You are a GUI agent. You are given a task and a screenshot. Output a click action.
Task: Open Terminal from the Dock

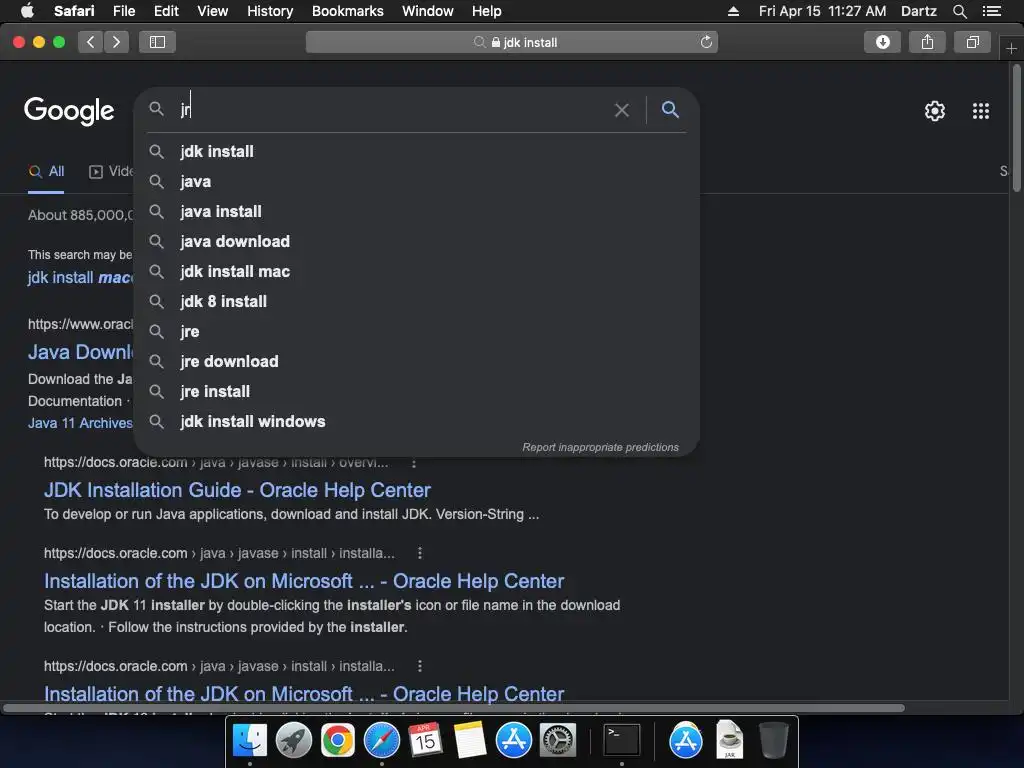click(621, 741)
